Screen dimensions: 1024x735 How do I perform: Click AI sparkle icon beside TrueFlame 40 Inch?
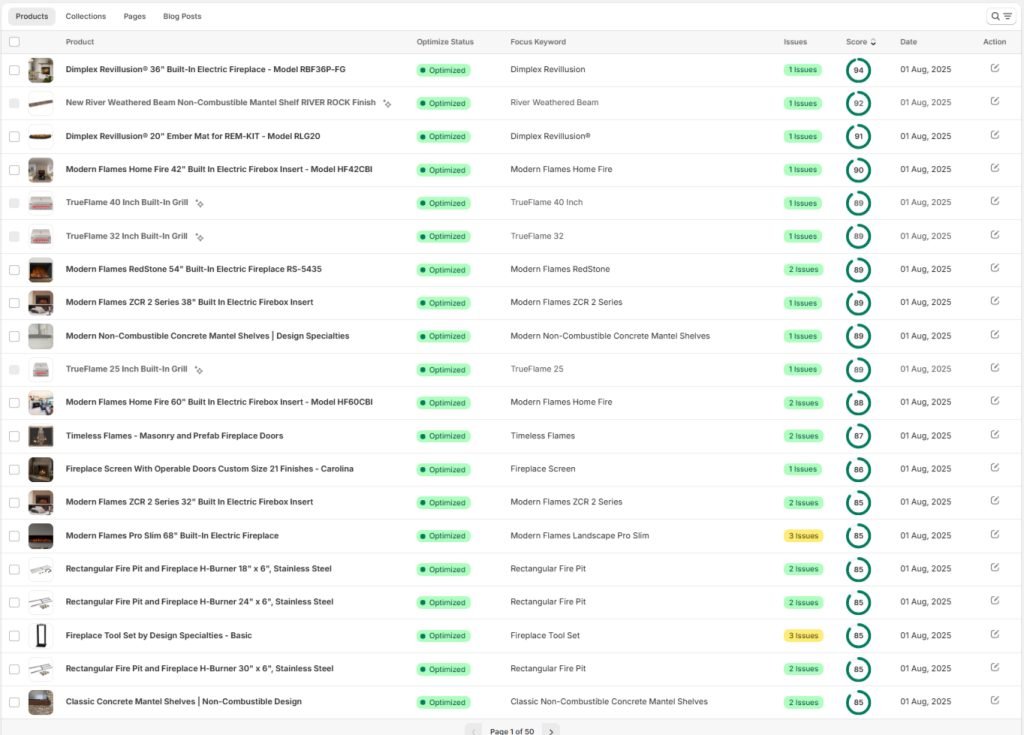pyautogui.click(x=199, y=204)
